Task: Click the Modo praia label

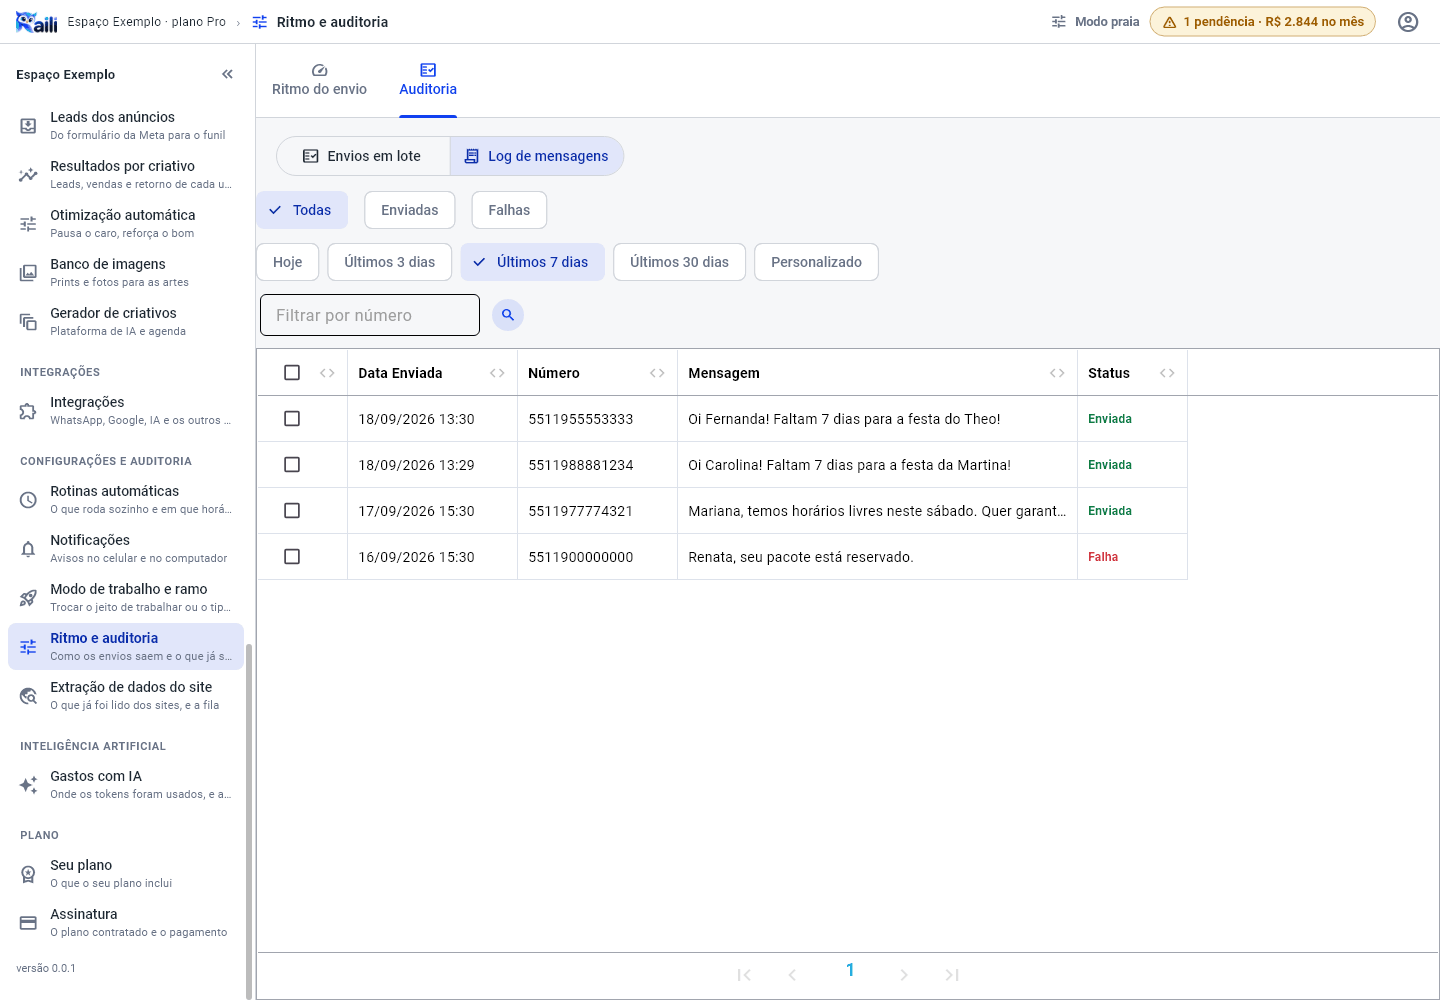Action: pyautogui.click(x=1107, y=22)
